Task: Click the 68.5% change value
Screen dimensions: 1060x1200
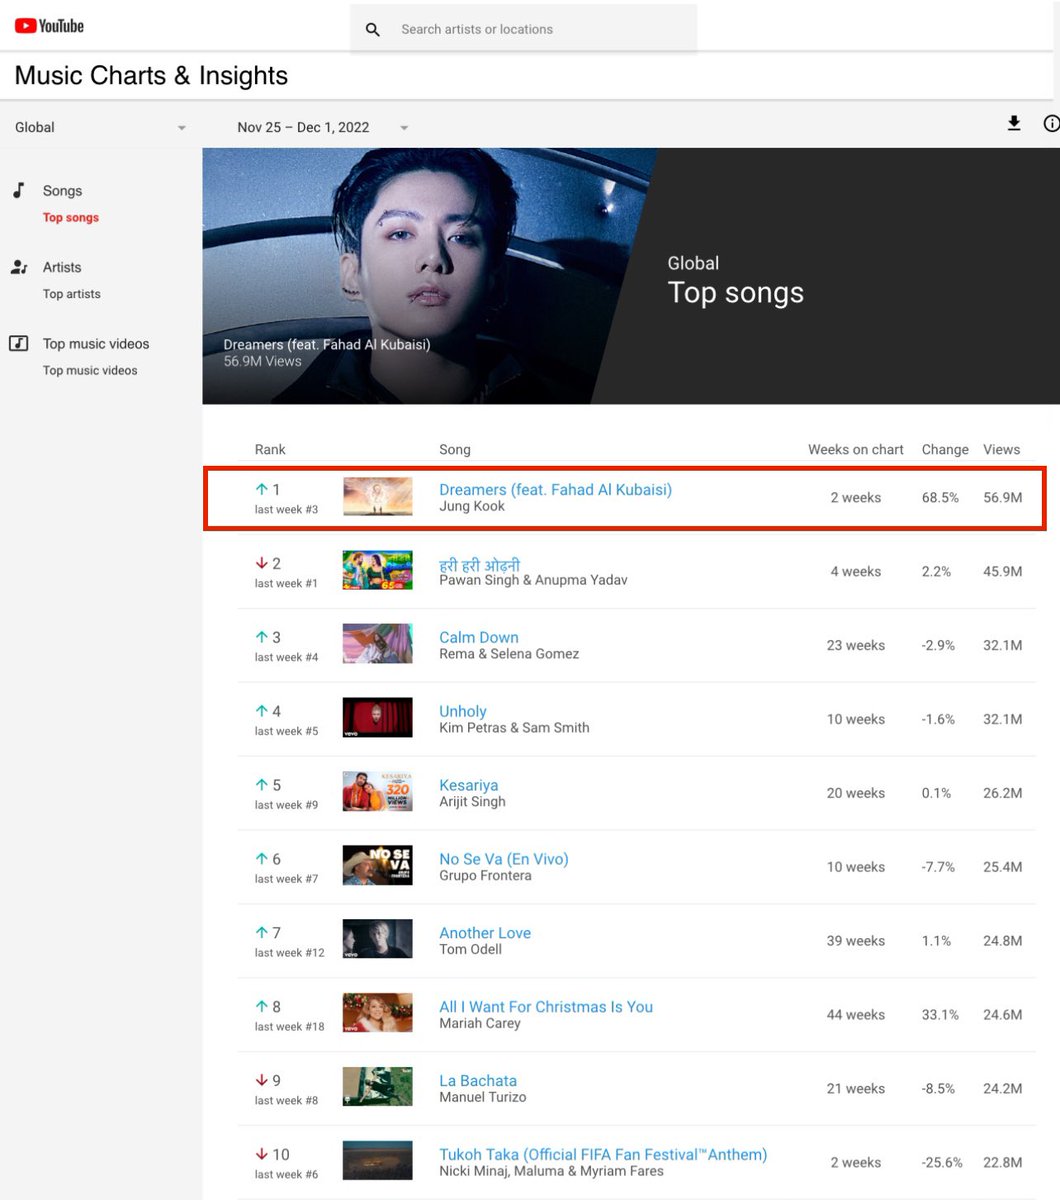Action: 940,498
